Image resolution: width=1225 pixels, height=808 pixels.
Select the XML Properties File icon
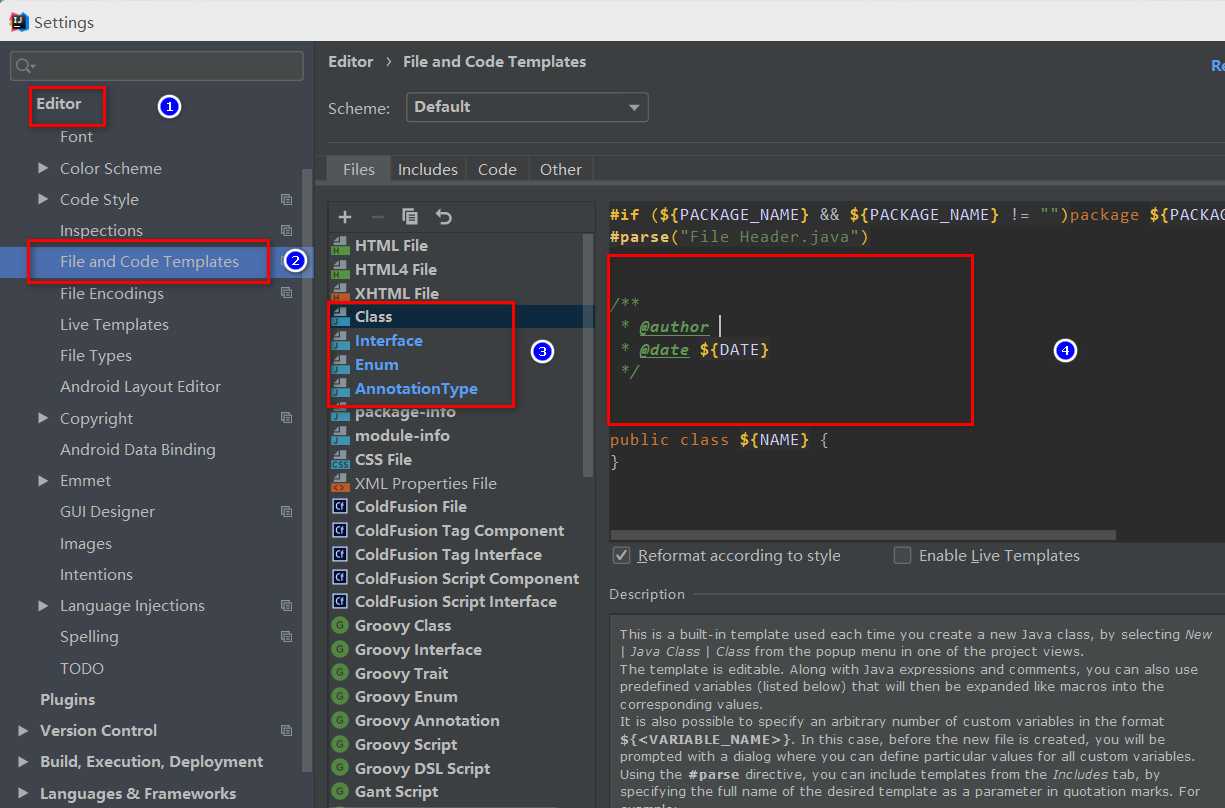pos(339,483)
